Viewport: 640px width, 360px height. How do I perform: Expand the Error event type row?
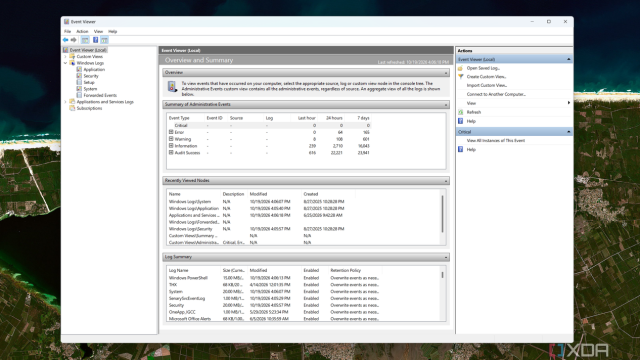(171, 132)
